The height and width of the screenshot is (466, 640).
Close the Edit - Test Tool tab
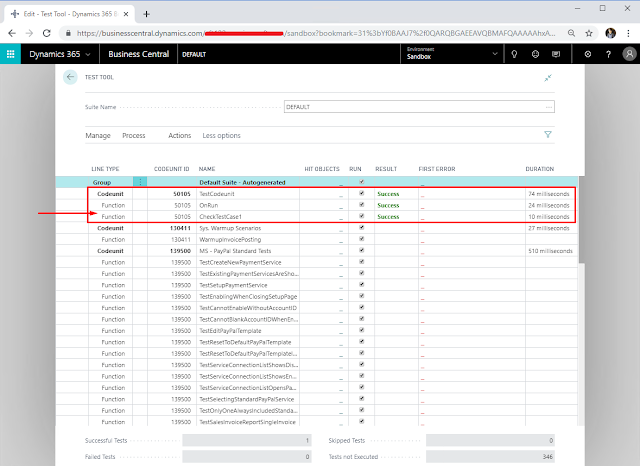(x=126, y=14)
